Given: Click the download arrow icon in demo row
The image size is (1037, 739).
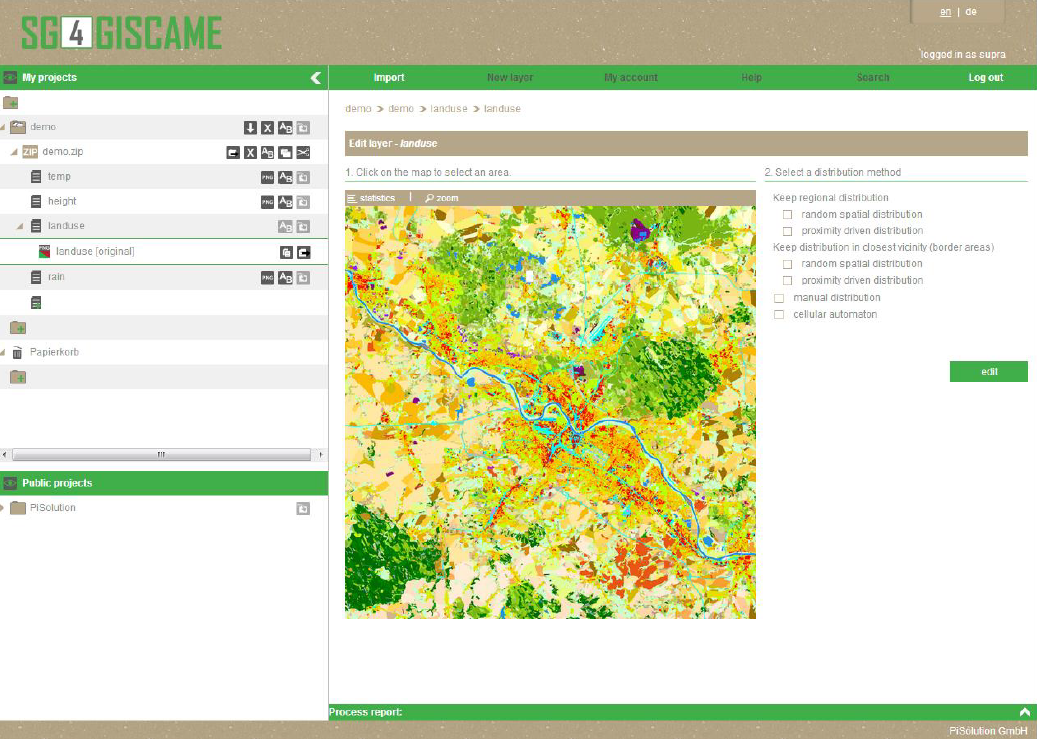Looking at the screenshot, I should pyautogui.click(x=250, y=128).
